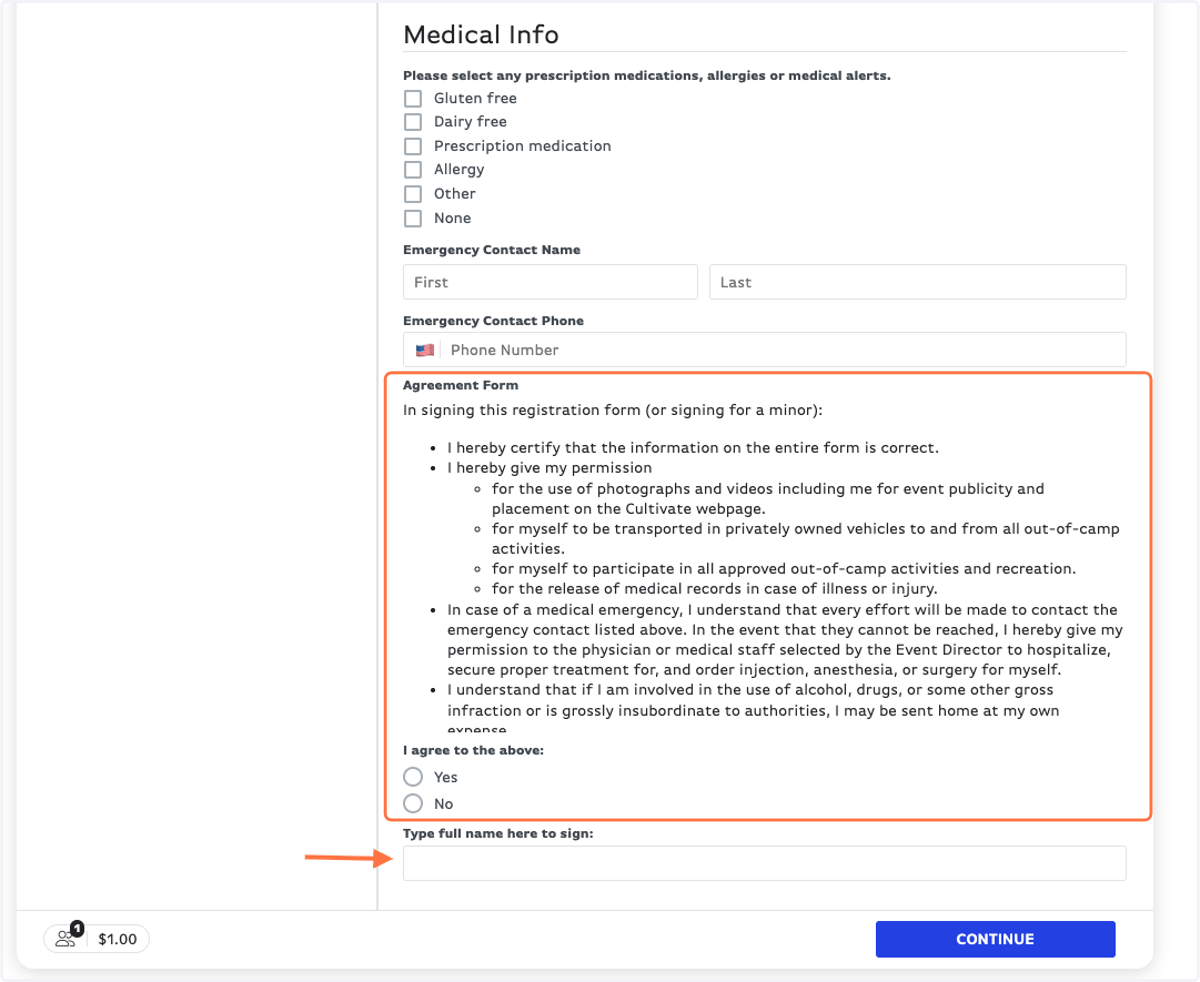Click the Medical Info heading
1200x982 pixels.
click(481, 34)
